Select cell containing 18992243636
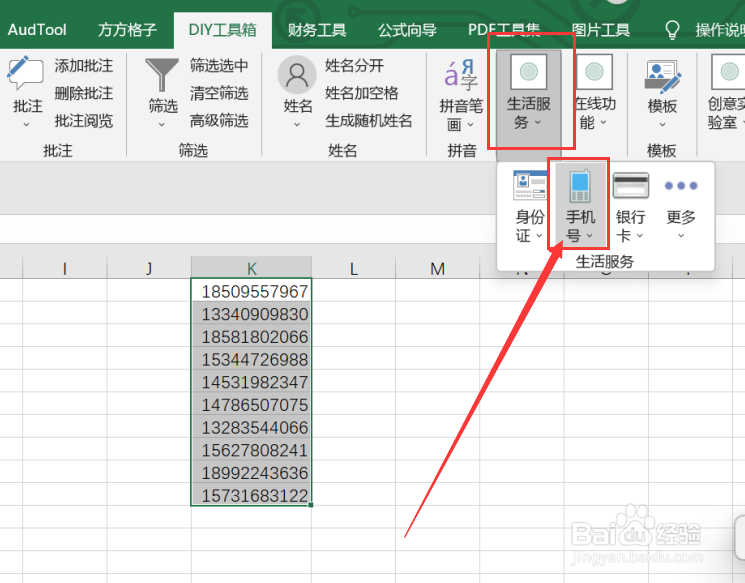745x583 pixels. pyautogui.click(x=251, y=472)
